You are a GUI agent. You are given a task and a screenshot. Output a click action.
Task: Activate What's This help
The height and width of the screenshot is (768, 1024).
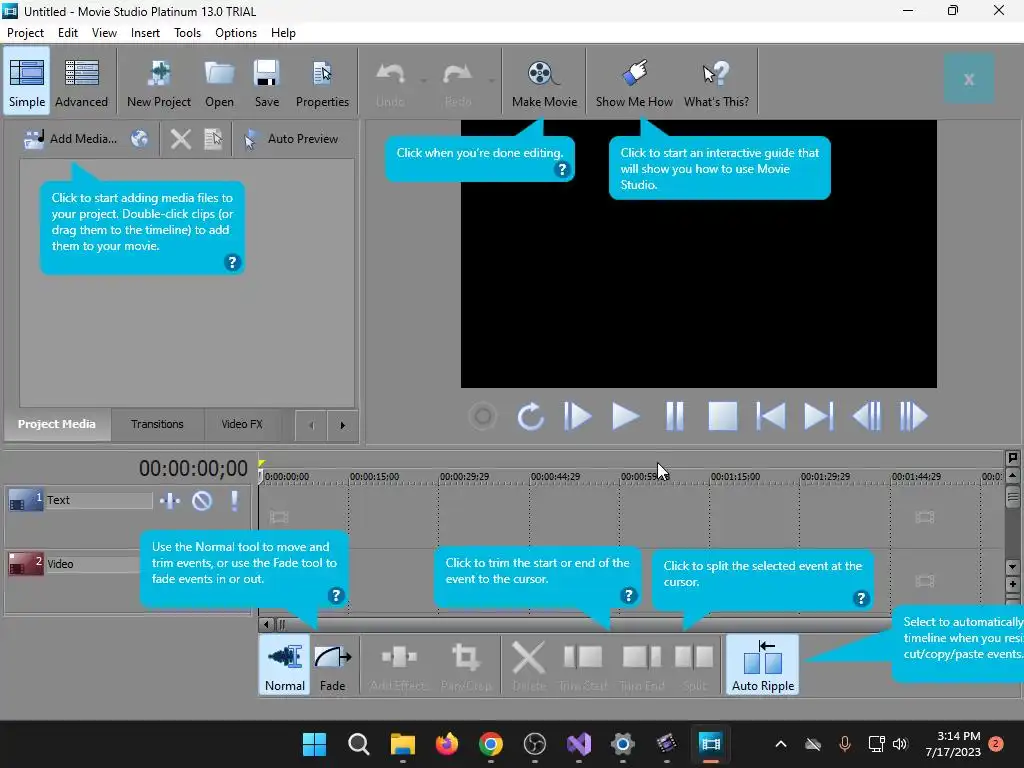point(716,82)
